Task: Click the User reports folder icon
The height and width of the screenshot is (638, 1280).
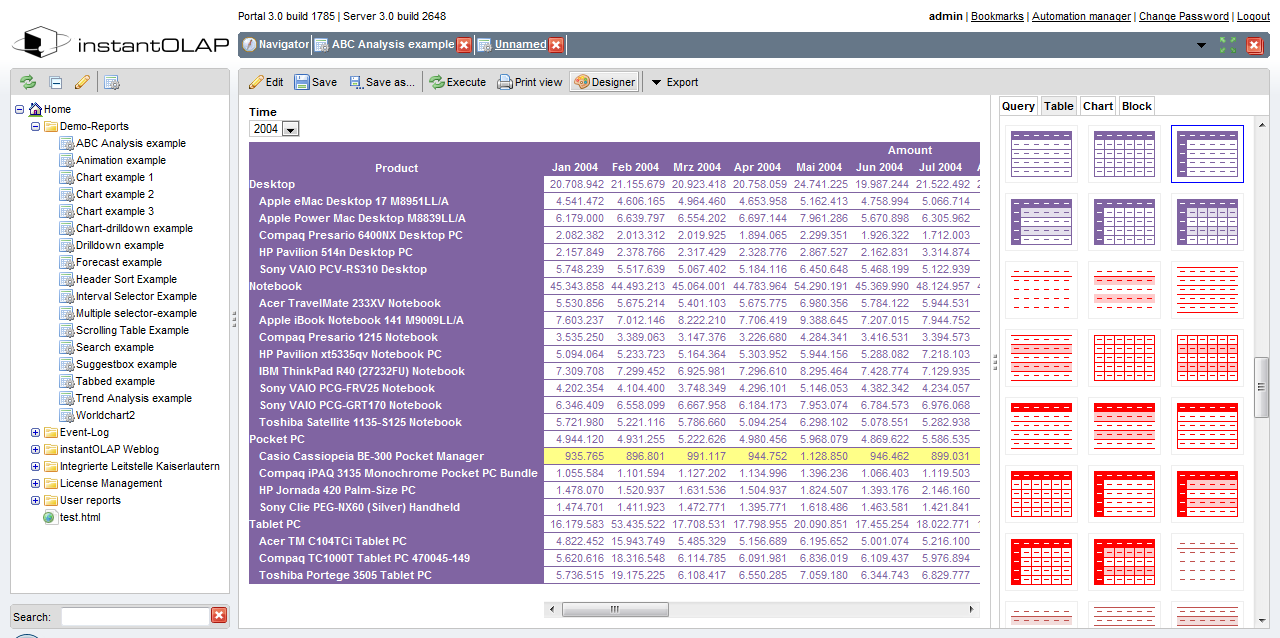Action: (51, 500)
